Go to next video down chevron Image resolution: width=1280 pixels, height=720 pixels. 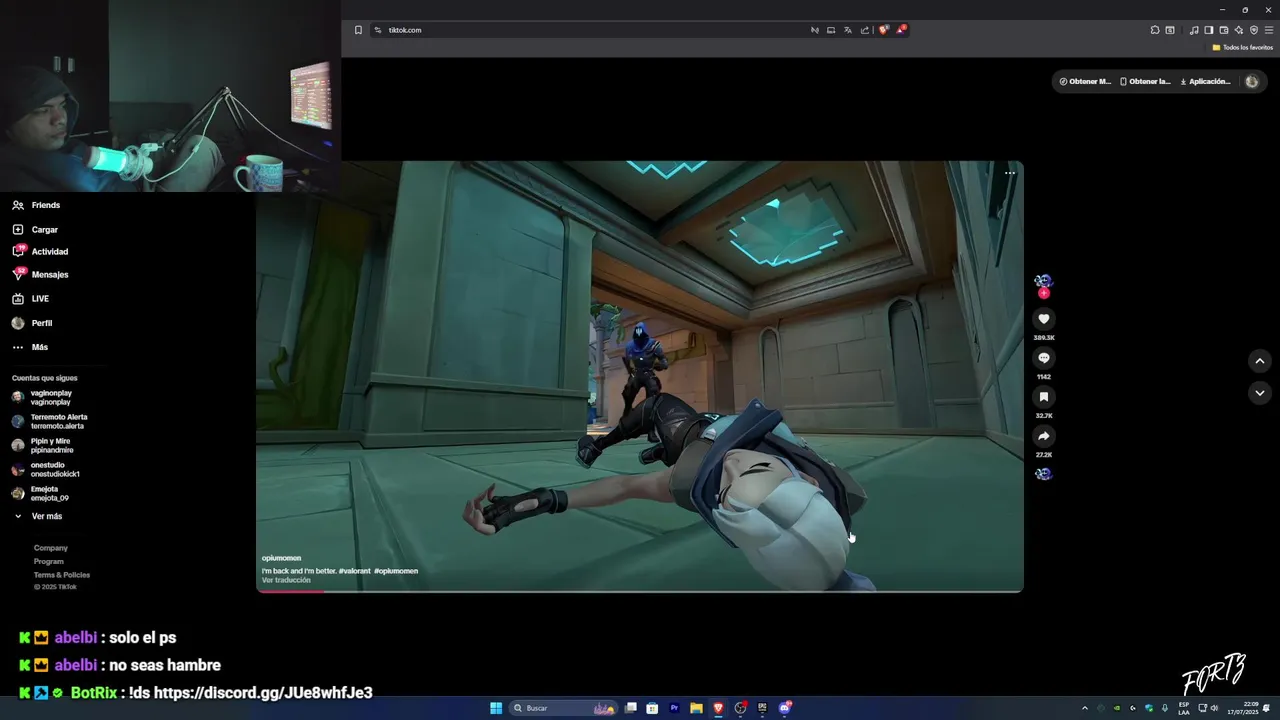tap(1260, 393)
